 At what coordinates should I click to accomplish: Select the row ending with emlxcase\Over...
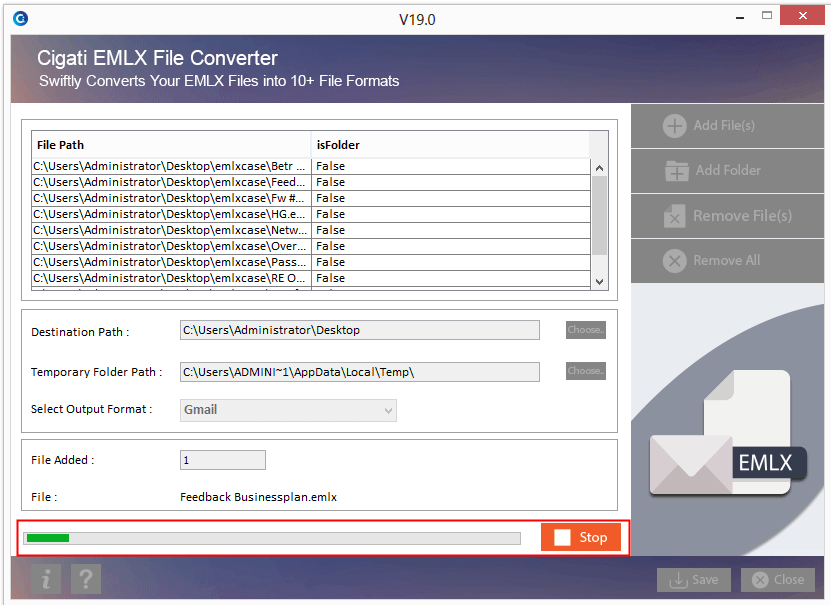coord(311,246)
